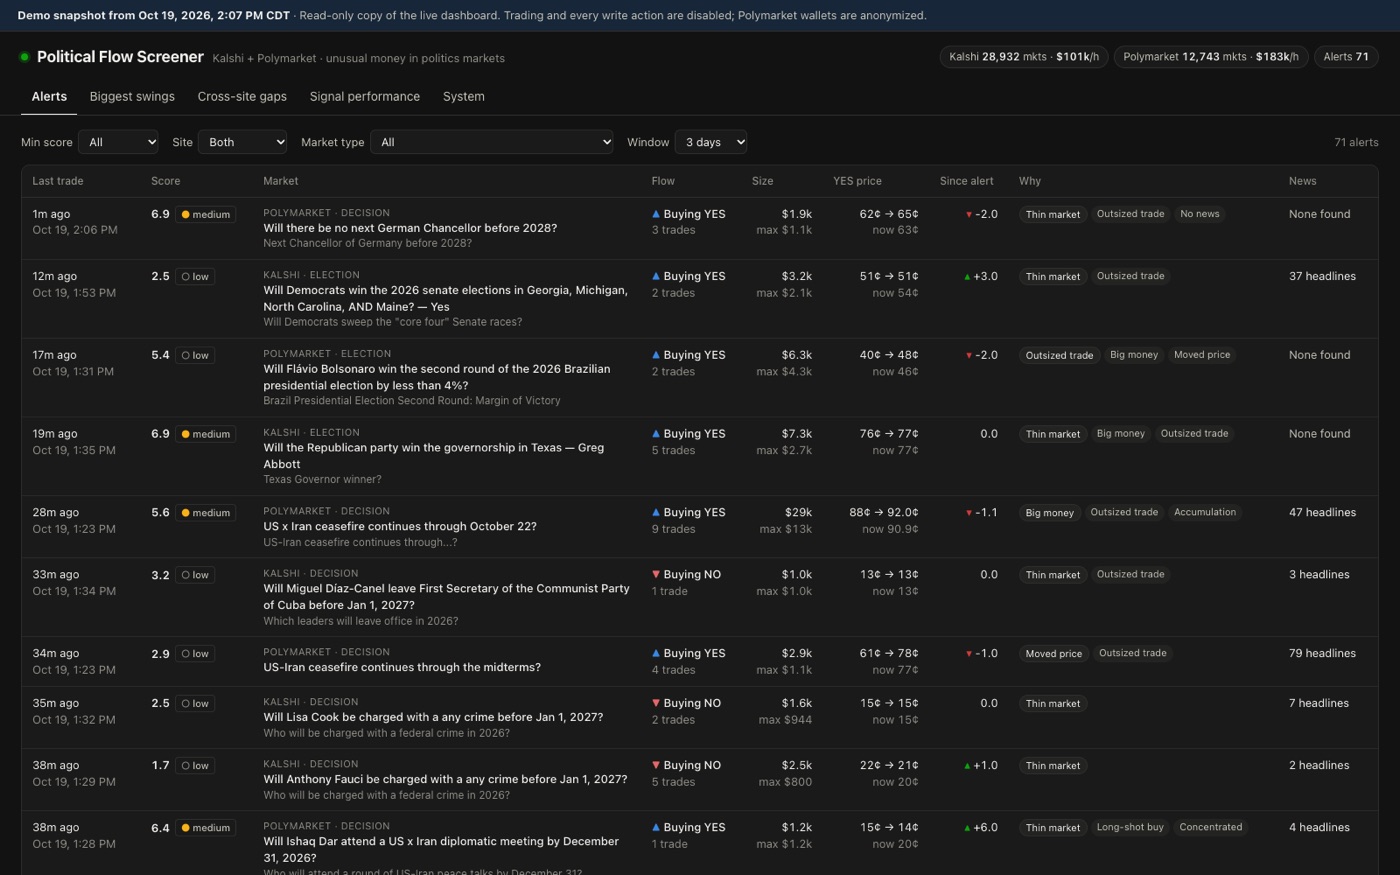The width and height of the screenshot is (1400, 875).
Task: Click the Alerts 71 counter pill
Action: tap(1346, 57)
